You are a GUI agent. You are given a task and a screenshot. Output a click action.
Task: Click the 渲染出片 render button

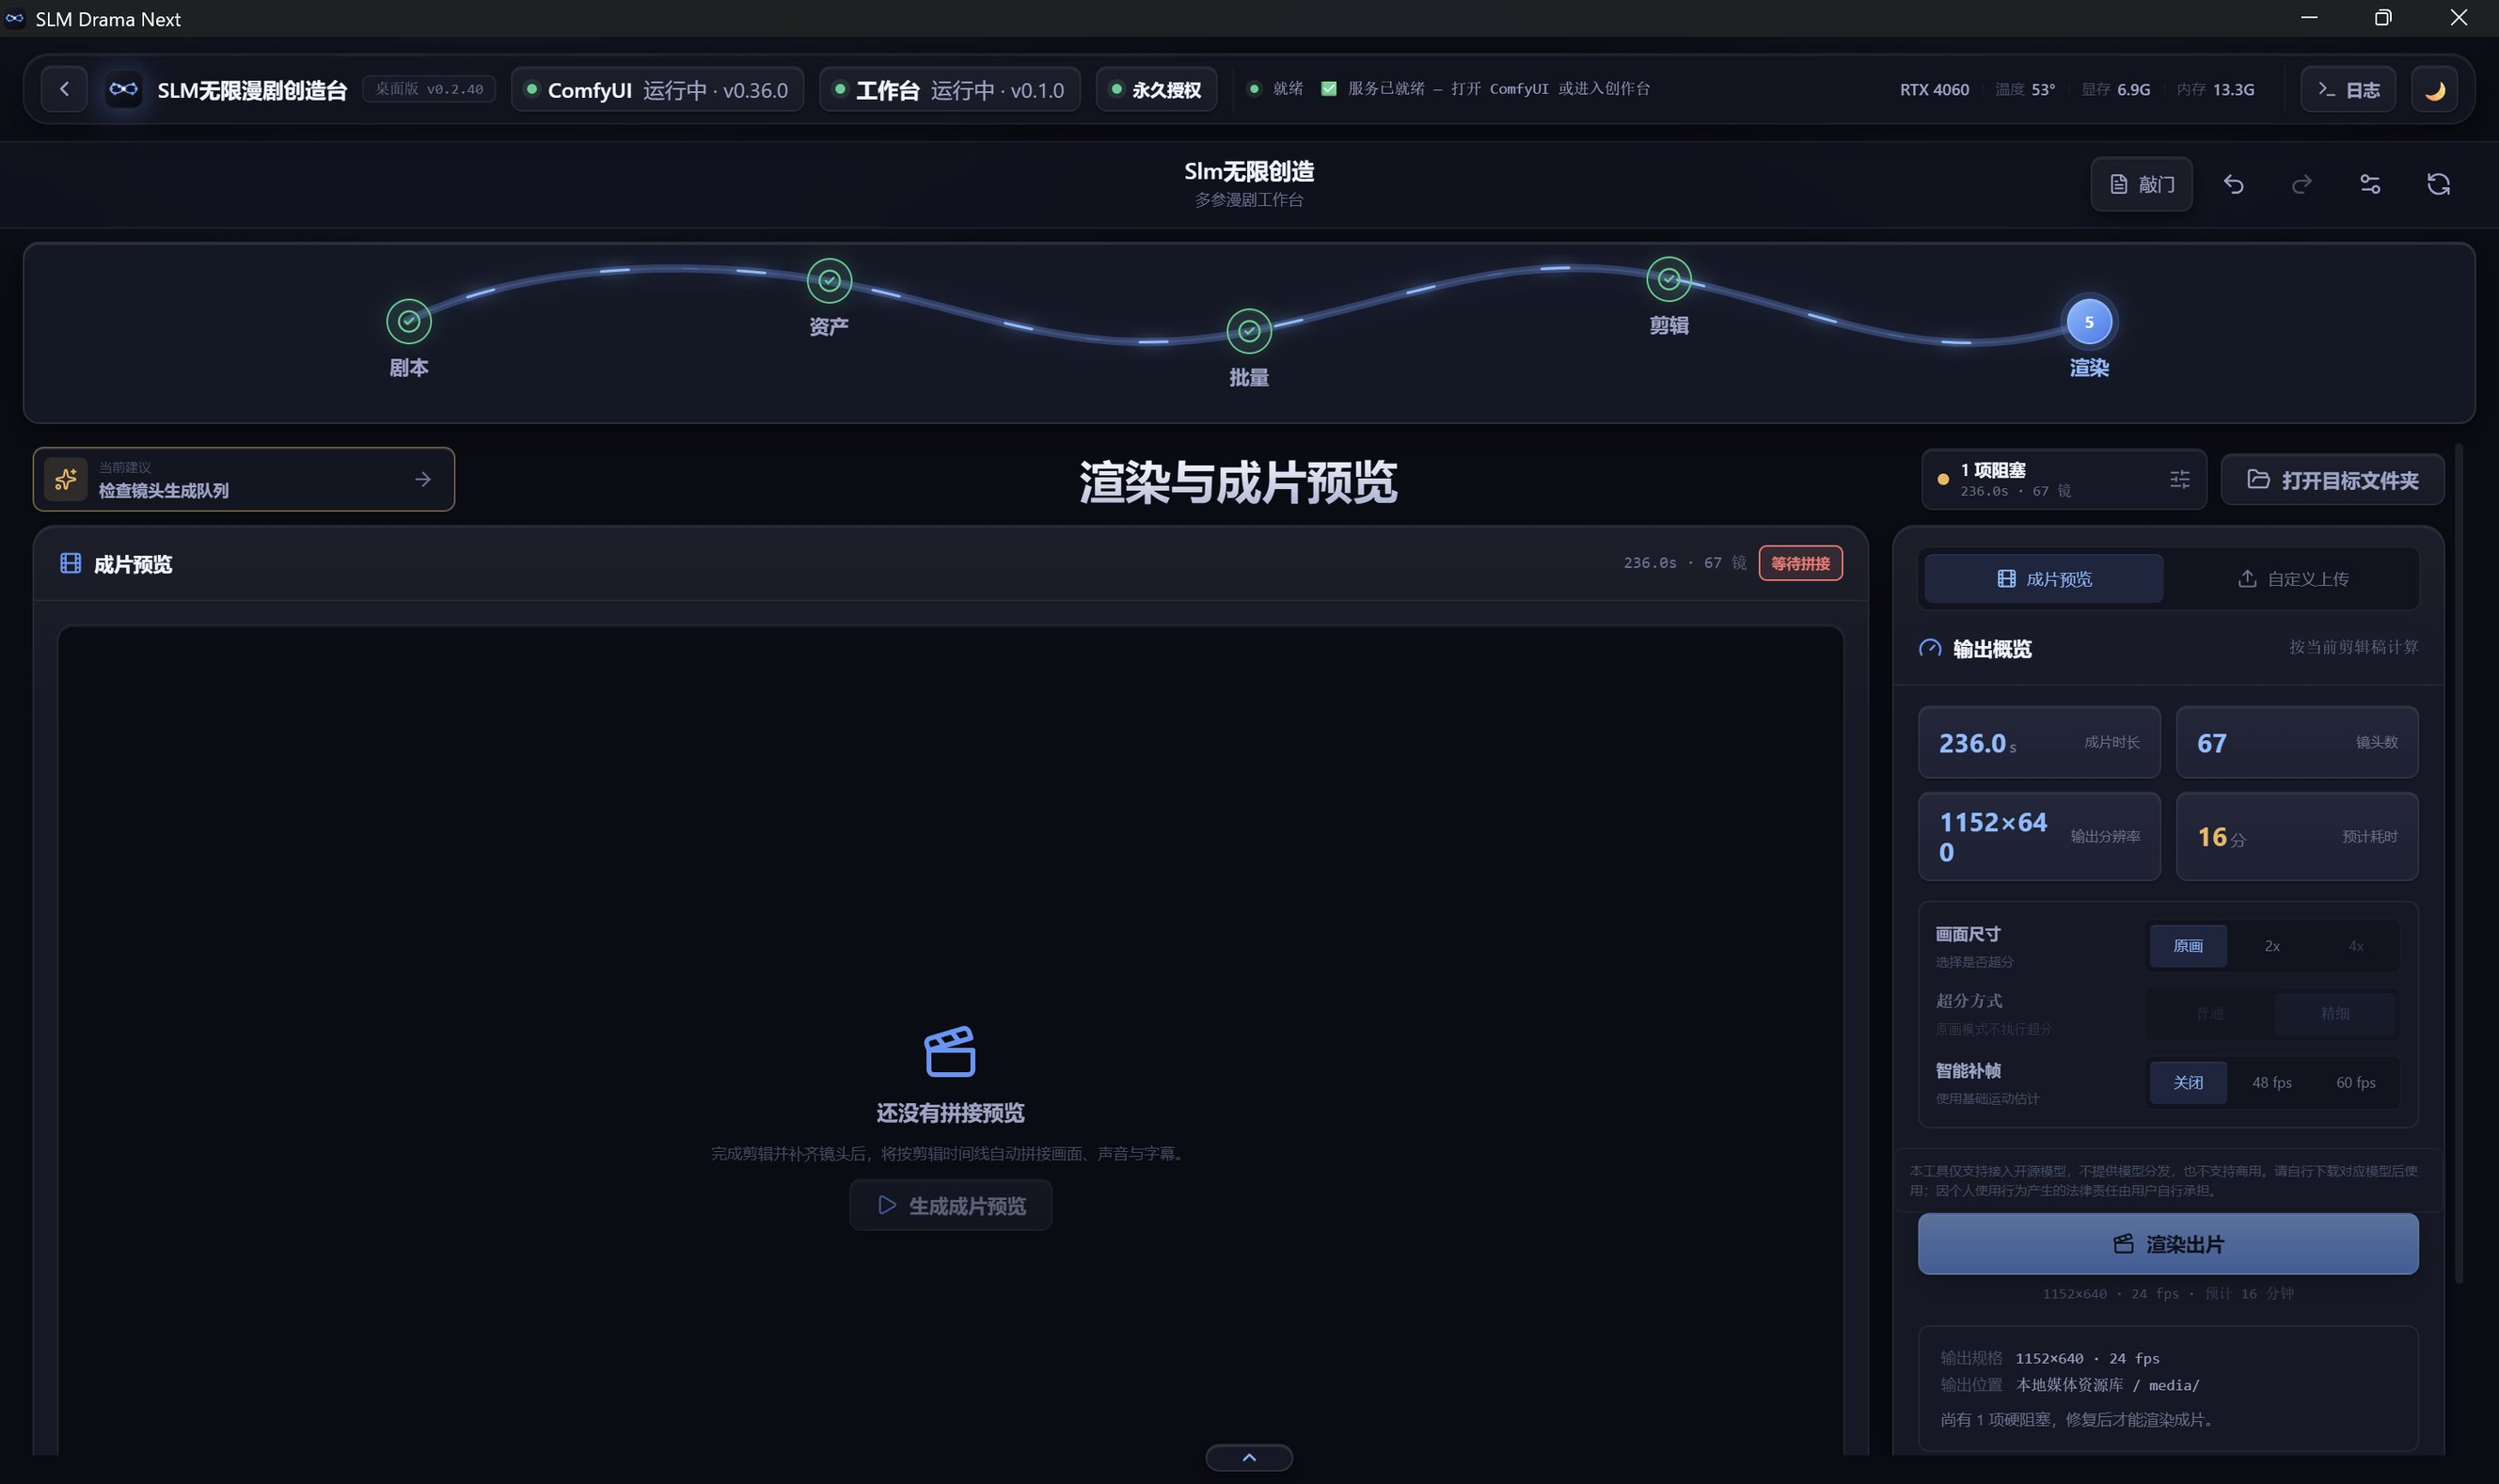point(2167,1244)
